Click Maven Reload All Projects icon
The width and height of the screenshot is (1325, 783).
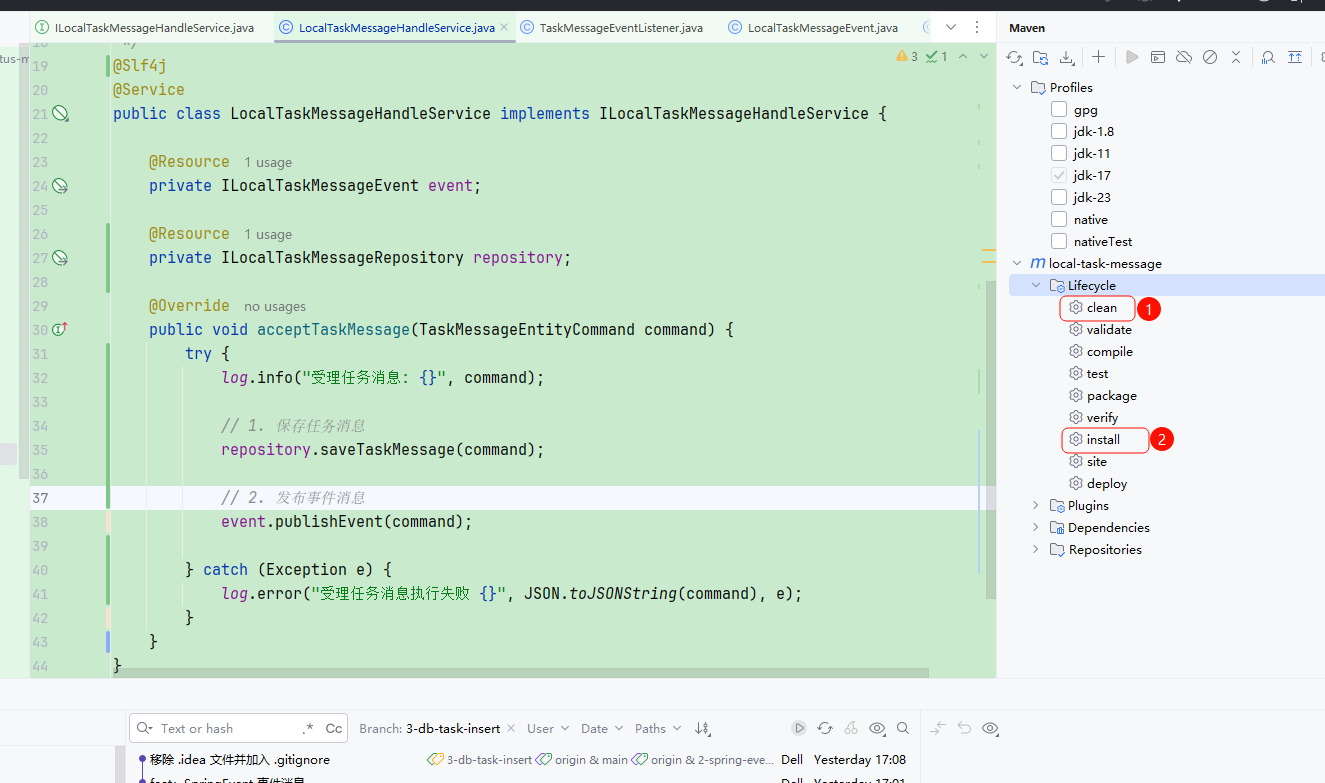coord(1014,58)
